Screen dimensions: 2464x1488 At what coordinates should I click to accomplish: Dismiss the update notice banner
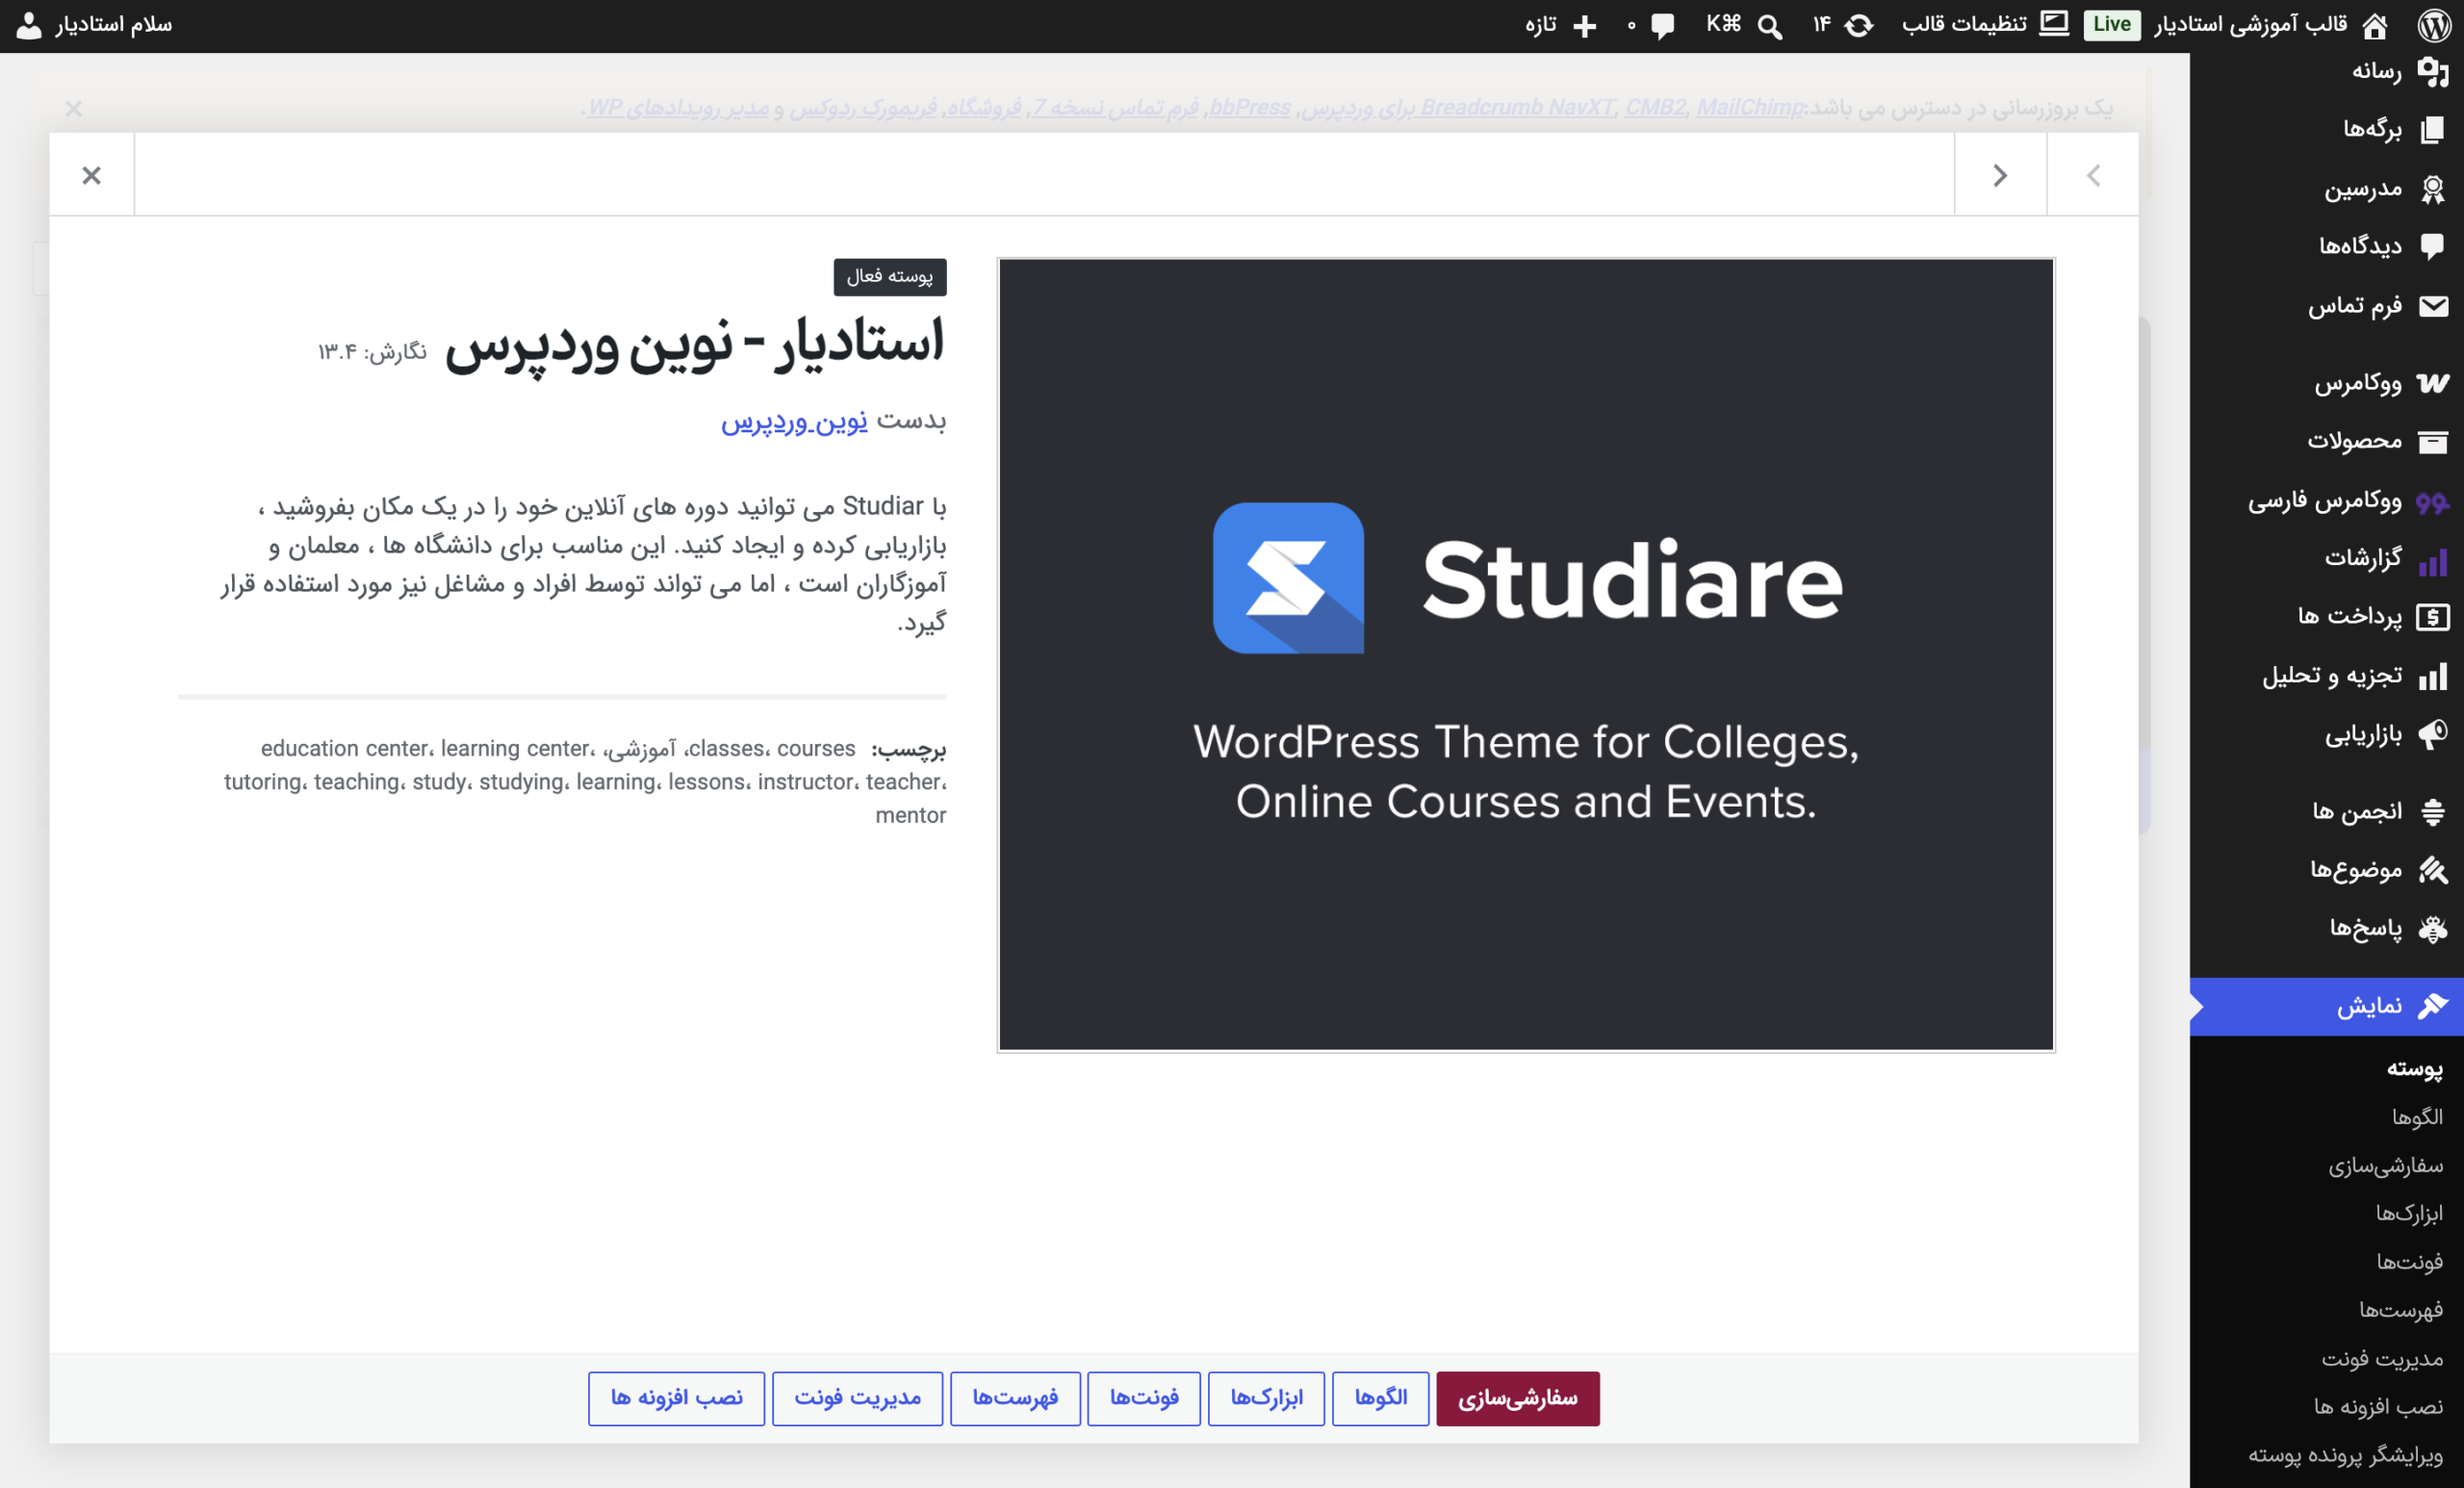[73, 108]
